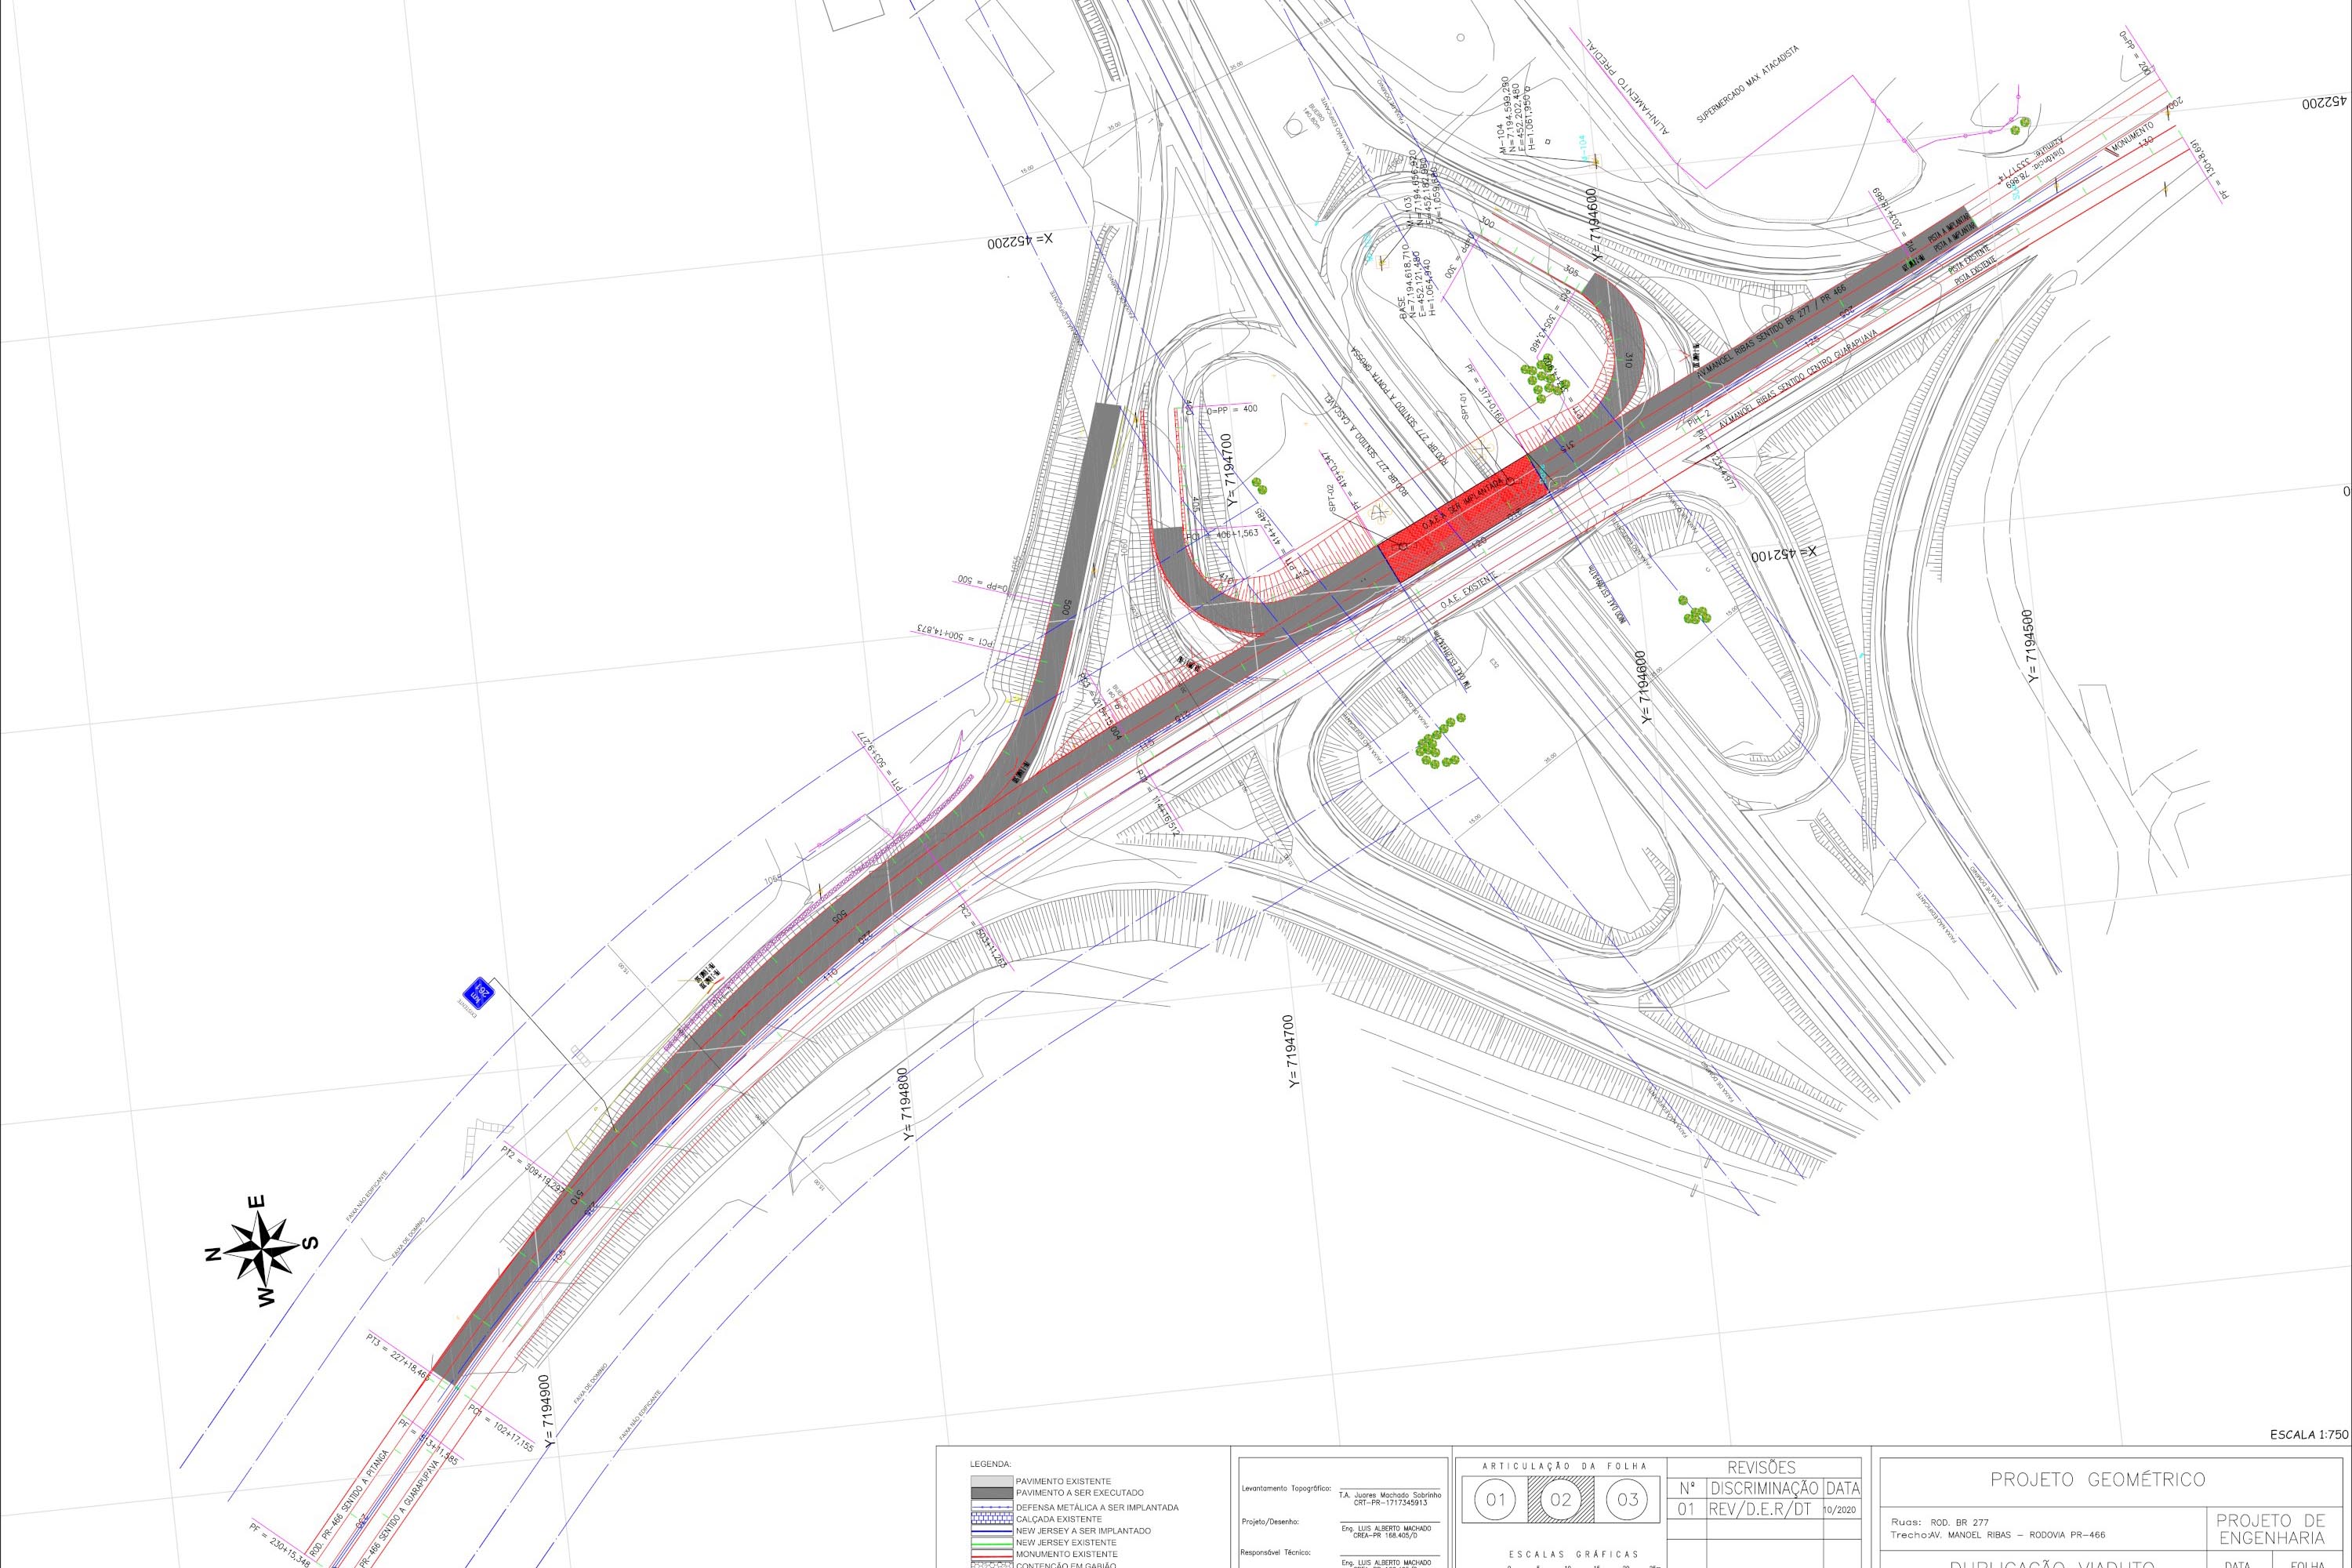2352x1568 pixels.
Task: Click the SUPERMERCADO MAX ATACADISTA label
Action: tap(1747, 84)
